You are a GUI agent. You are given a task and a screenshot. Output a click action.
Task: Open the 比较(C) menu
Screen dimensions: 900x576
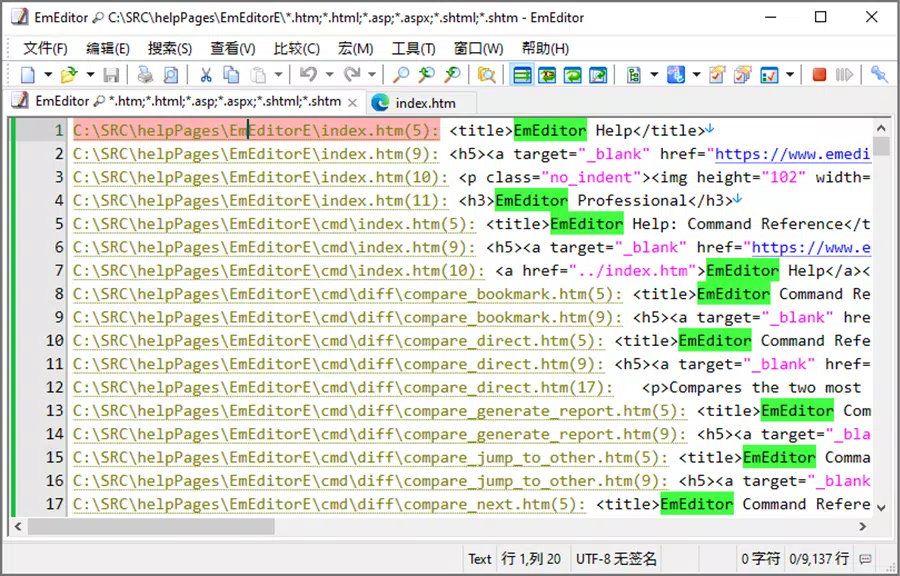(296, 48)
